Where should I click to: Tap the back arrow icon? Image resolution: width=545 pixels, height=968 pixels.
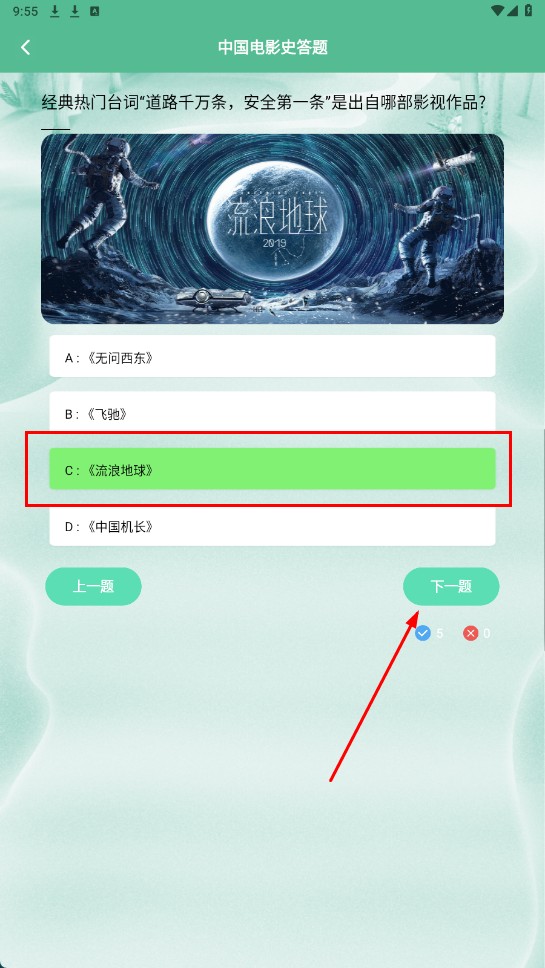pyautogui.click(x=25, y=48)
